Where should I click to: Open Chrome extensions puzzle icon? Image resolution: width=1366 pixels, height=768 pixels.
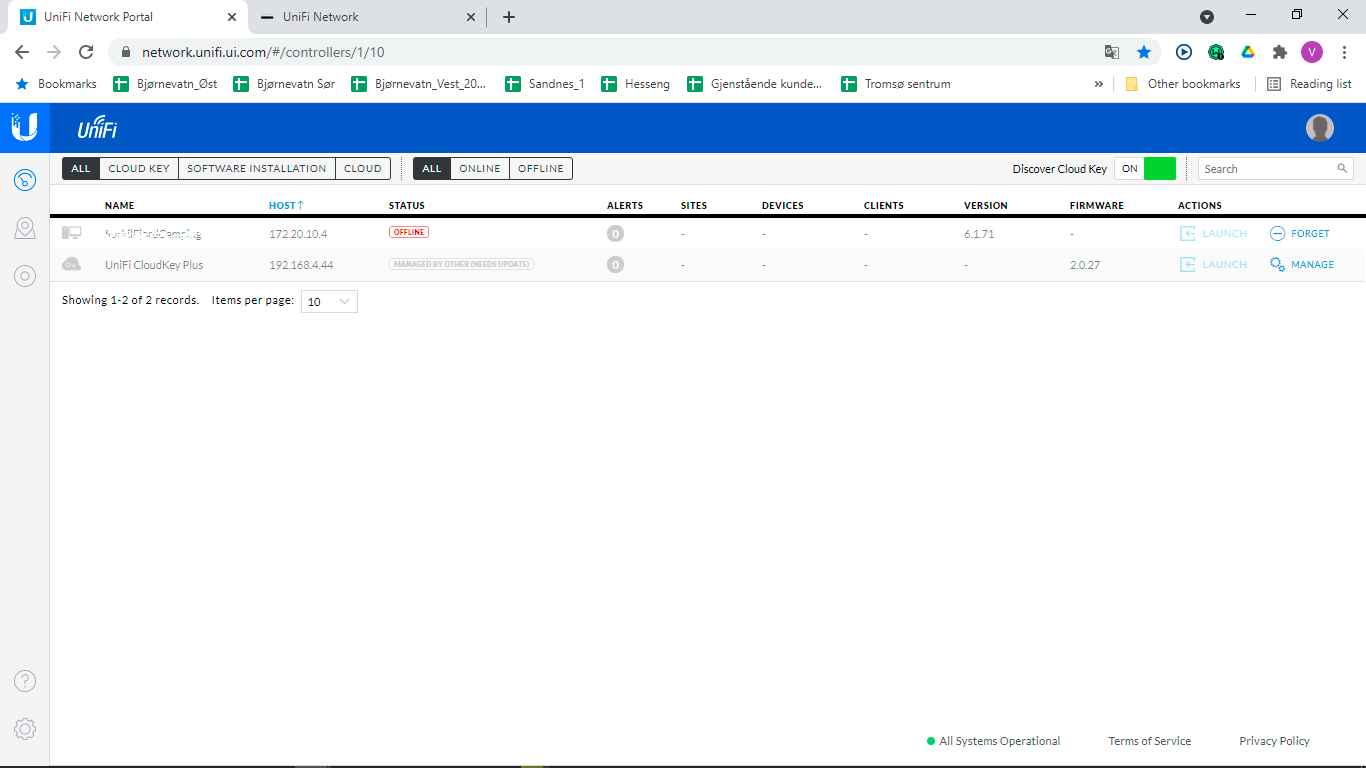point(1279,52)
